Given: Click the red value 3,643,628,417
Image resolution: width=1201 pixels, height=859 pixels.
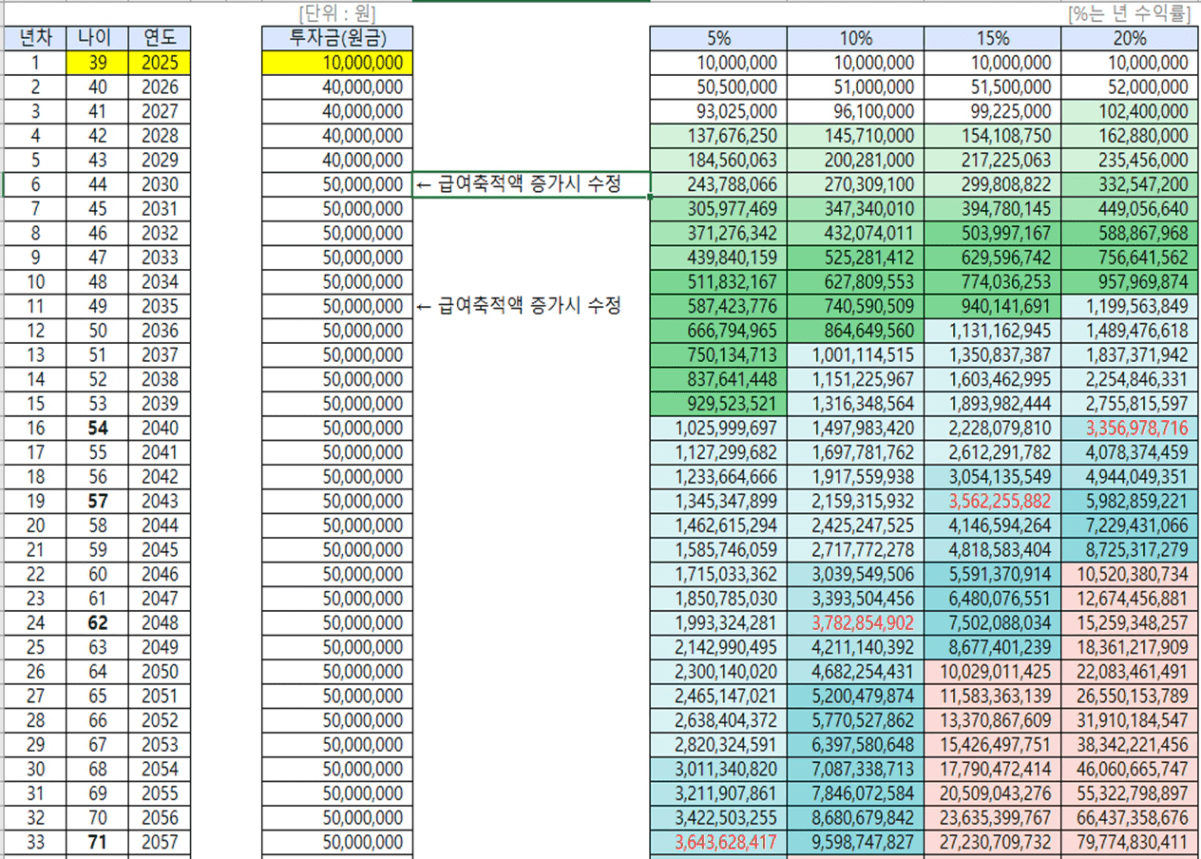Looking at the screenshot, I should pyautogui.click(x=718, y=842).
